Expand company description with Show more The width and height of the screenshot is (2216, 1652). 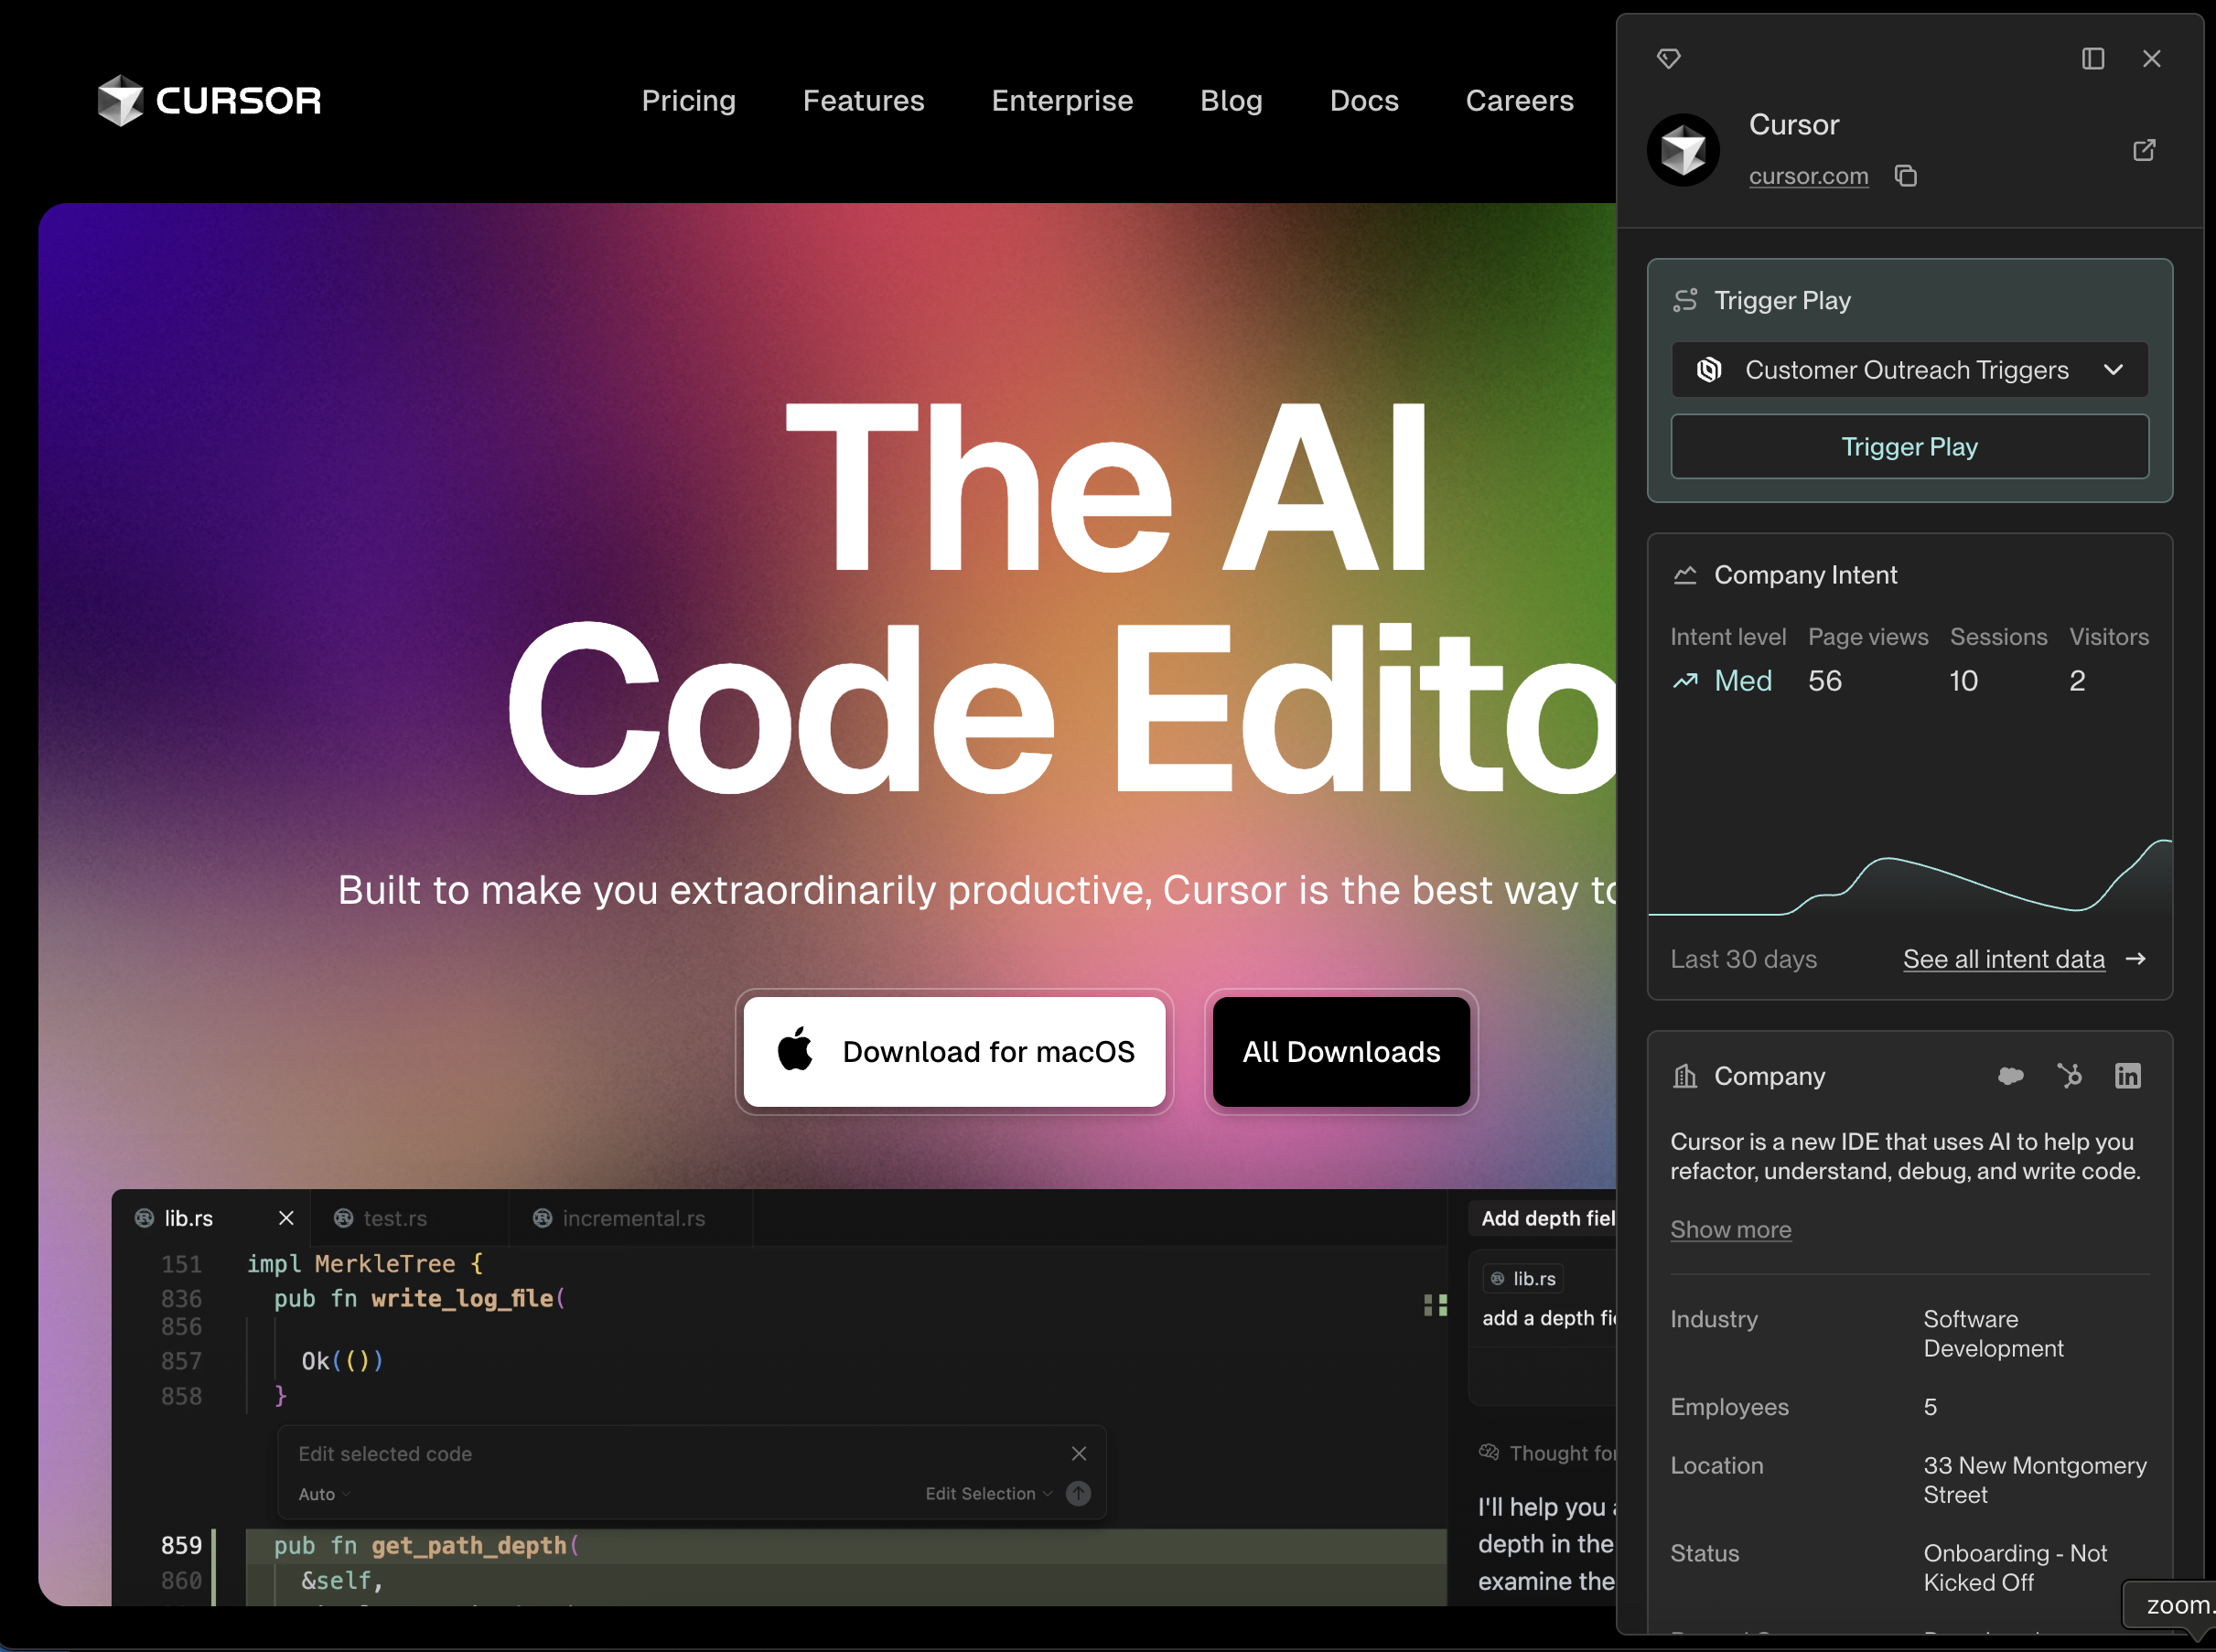[1730, 1229]
